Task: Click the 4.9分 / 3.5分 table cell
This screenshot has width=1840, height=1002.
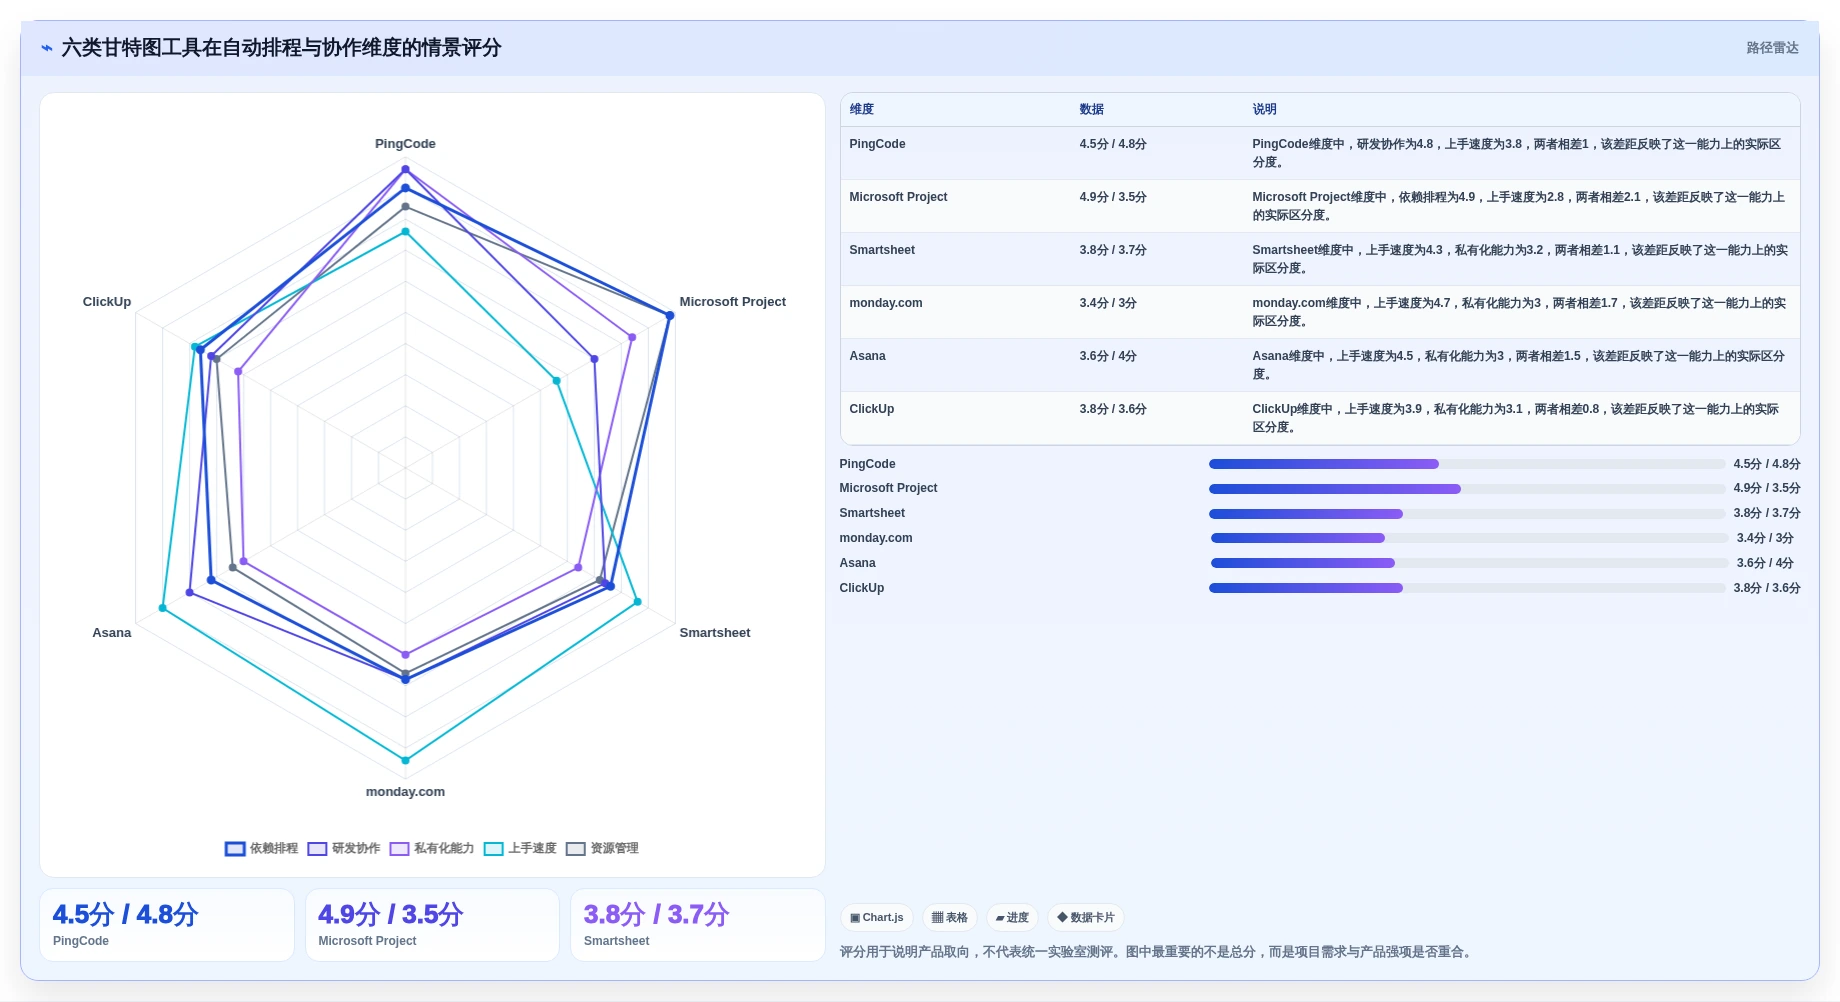Action: point(1113,197)
